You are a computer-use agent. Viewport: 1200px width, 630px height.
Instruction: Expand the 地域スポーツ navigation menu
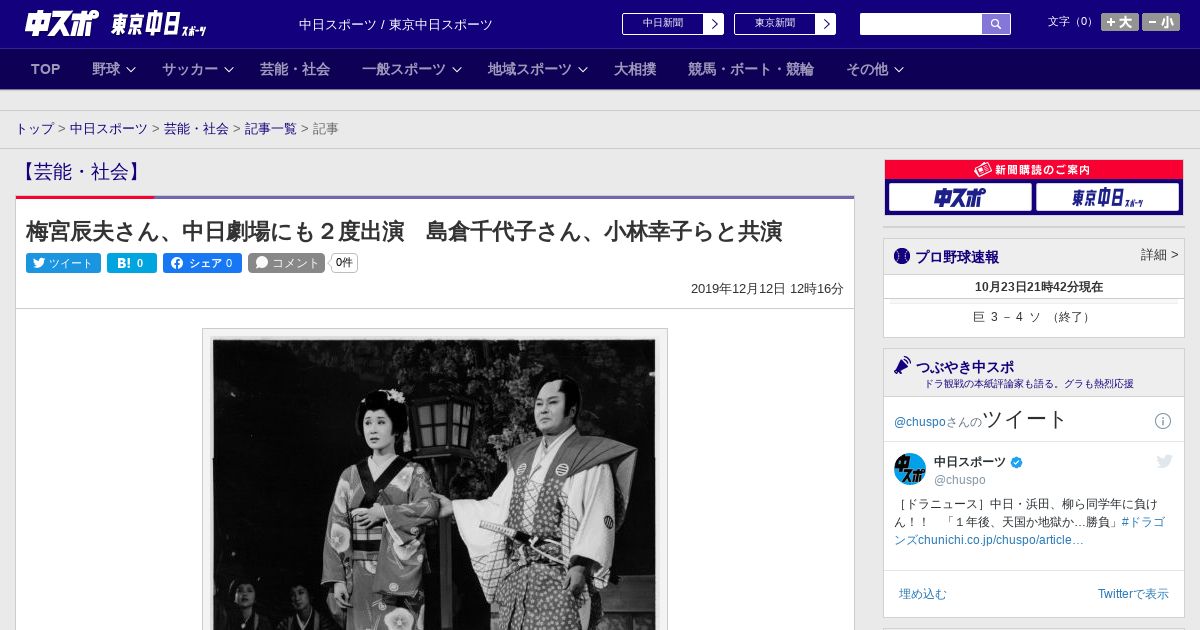[538, 69]
